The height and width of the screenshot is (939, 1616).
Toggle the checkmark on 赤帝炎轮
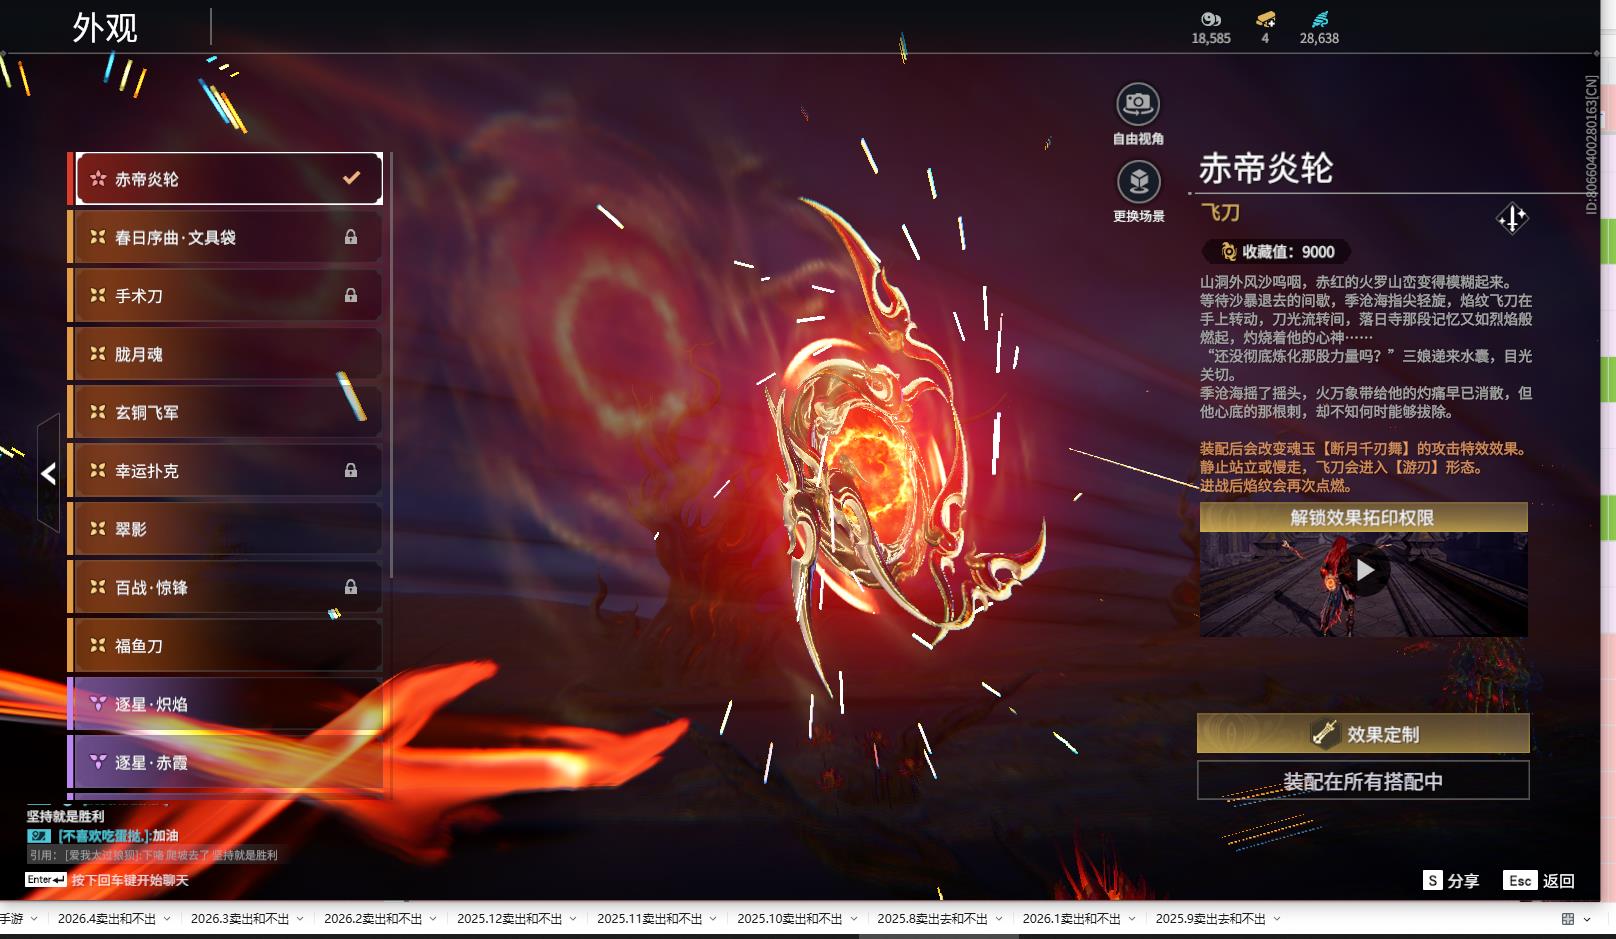[x=351, y=178]
